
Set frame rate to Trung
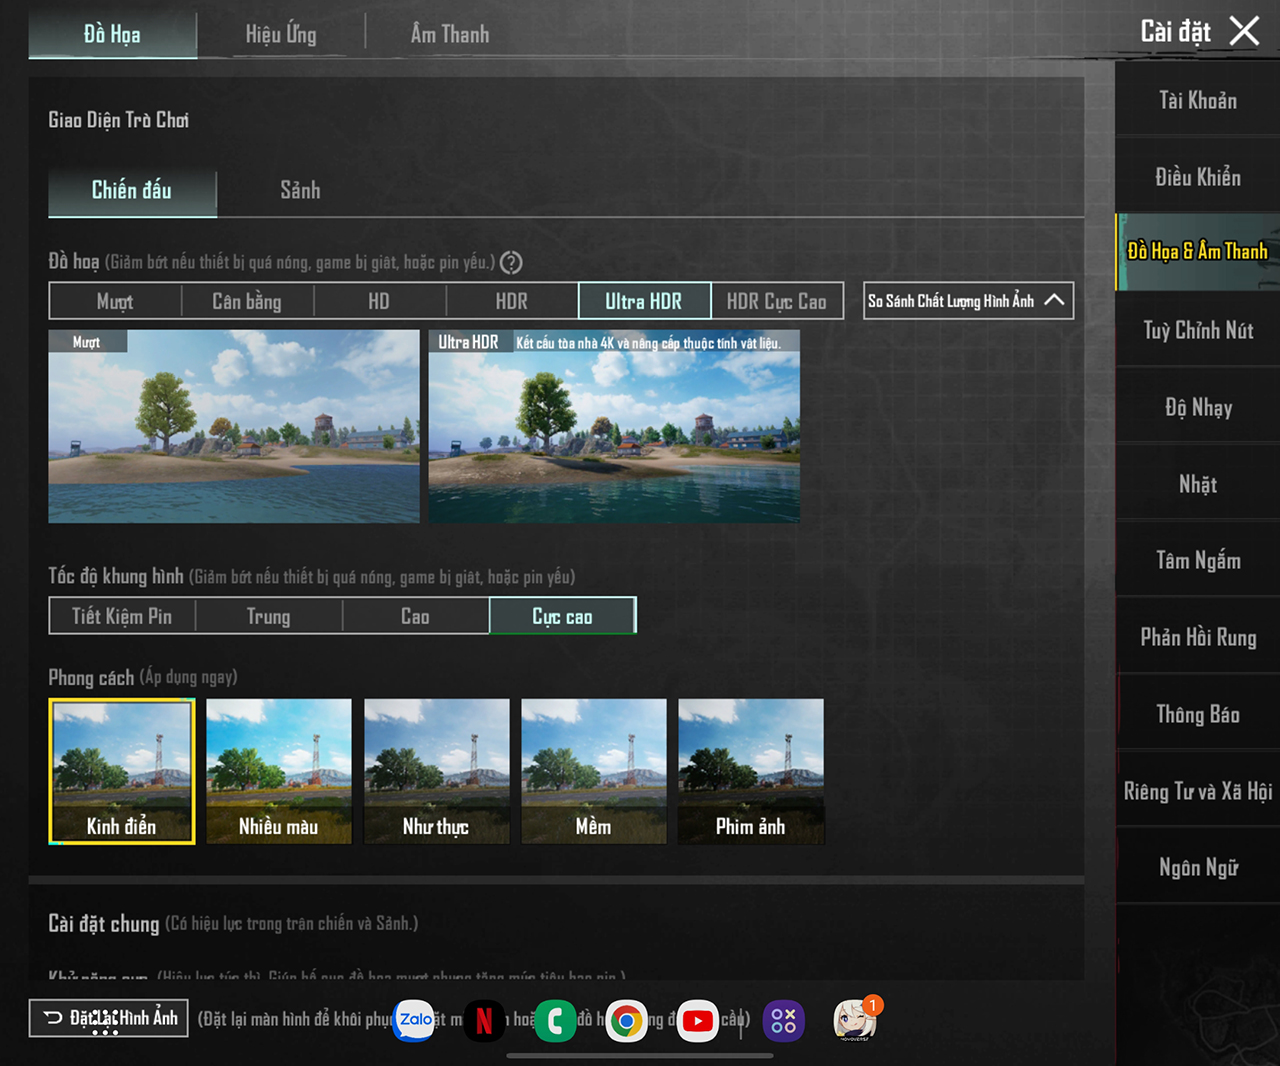point(269,616)
